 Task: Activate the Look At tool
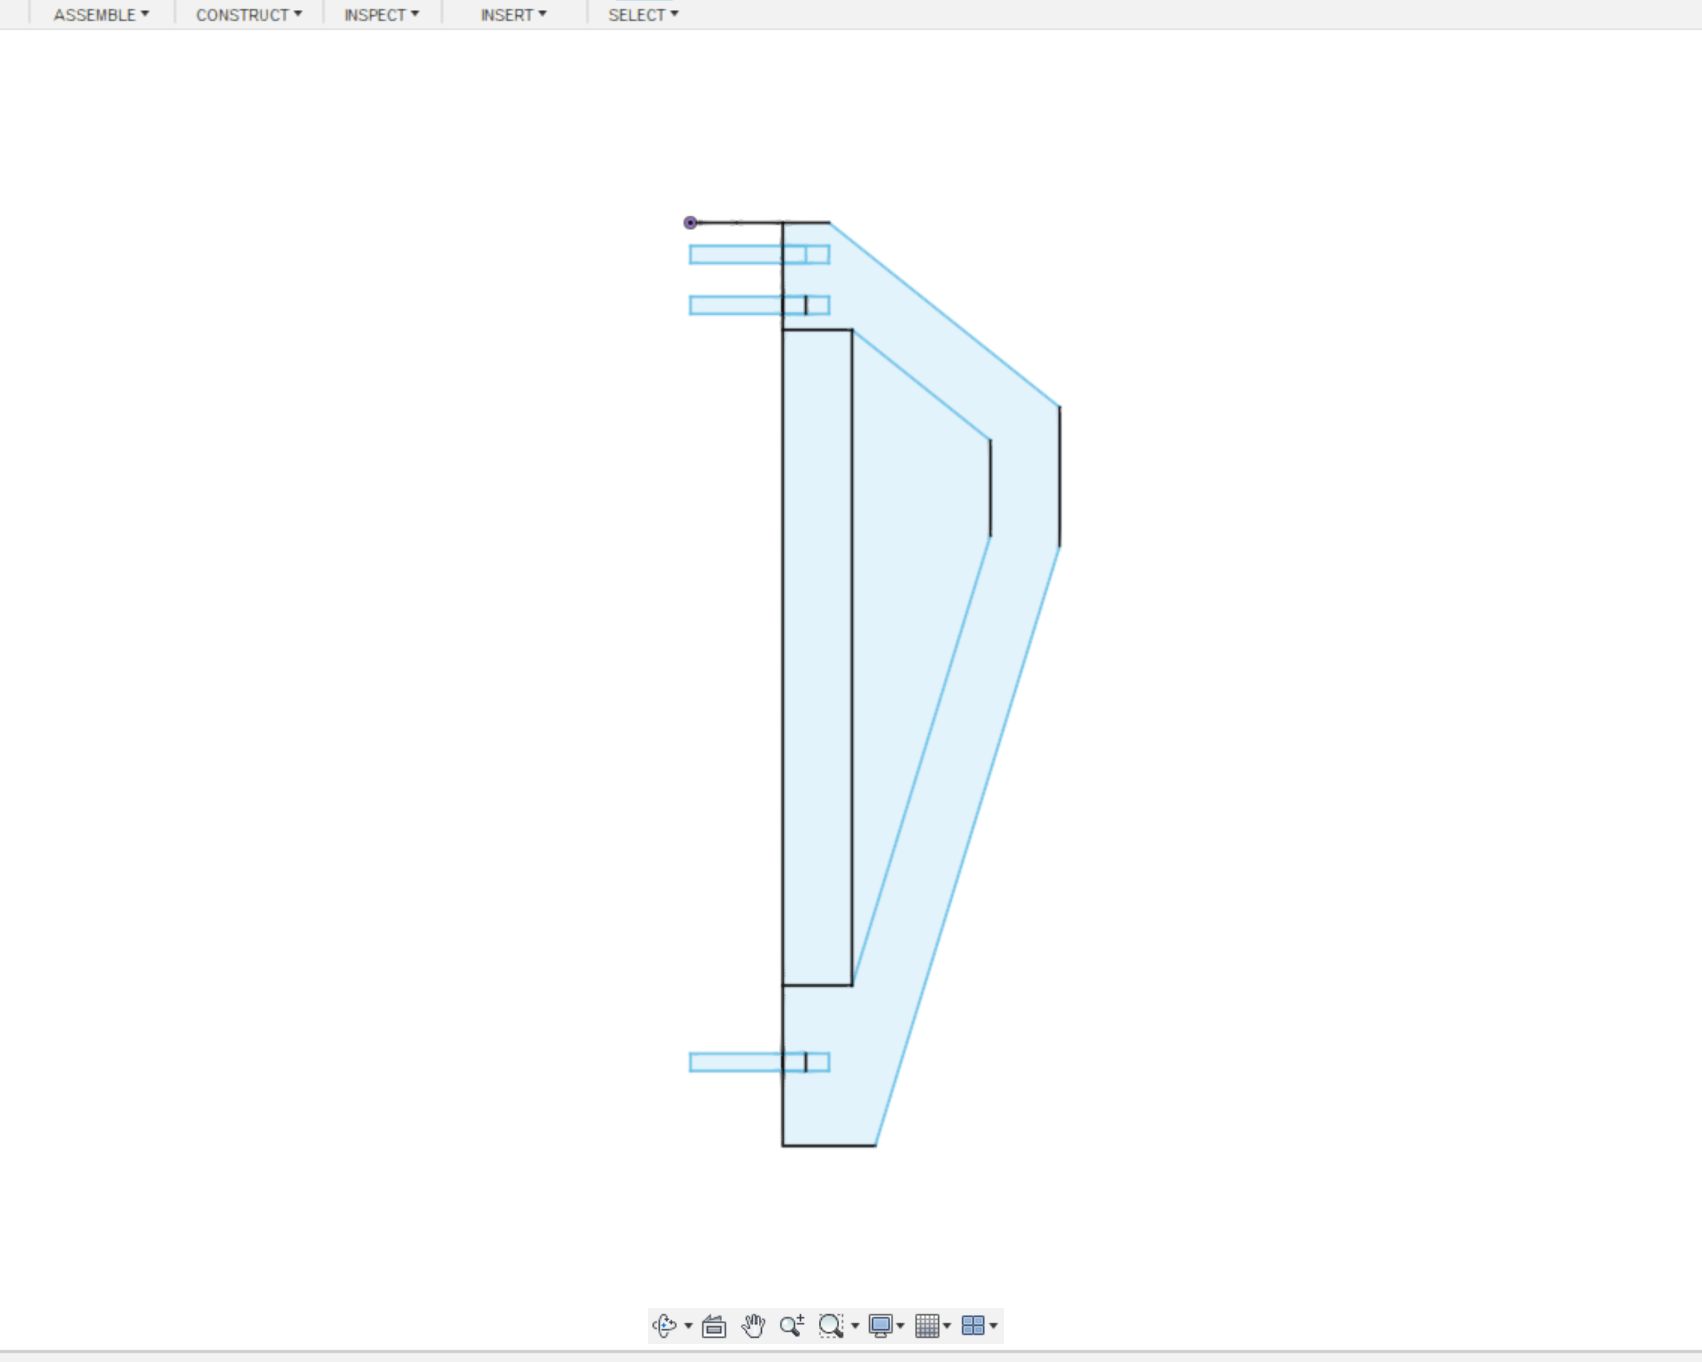(713, 1325)
